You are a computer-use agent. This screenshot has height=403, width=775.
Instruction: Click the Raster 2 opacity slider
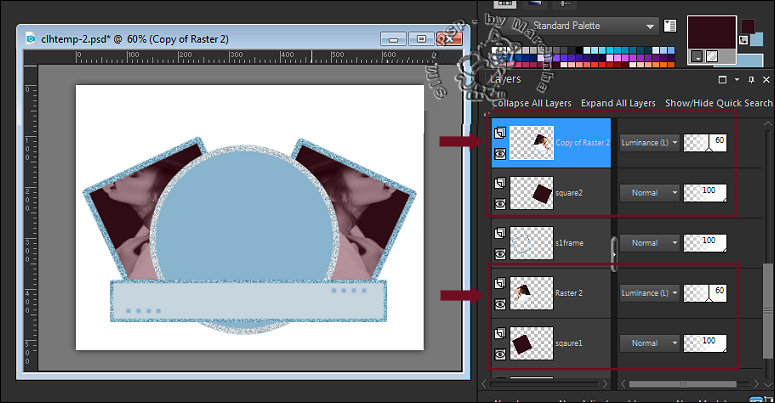point(706,293)
